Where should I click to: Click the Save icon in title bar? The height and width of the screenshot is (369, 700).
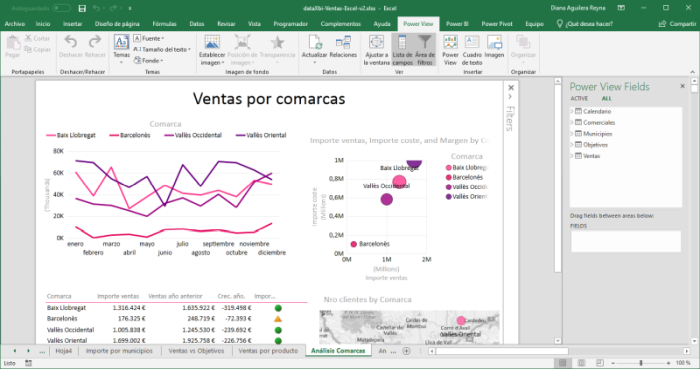coord(82,8)
